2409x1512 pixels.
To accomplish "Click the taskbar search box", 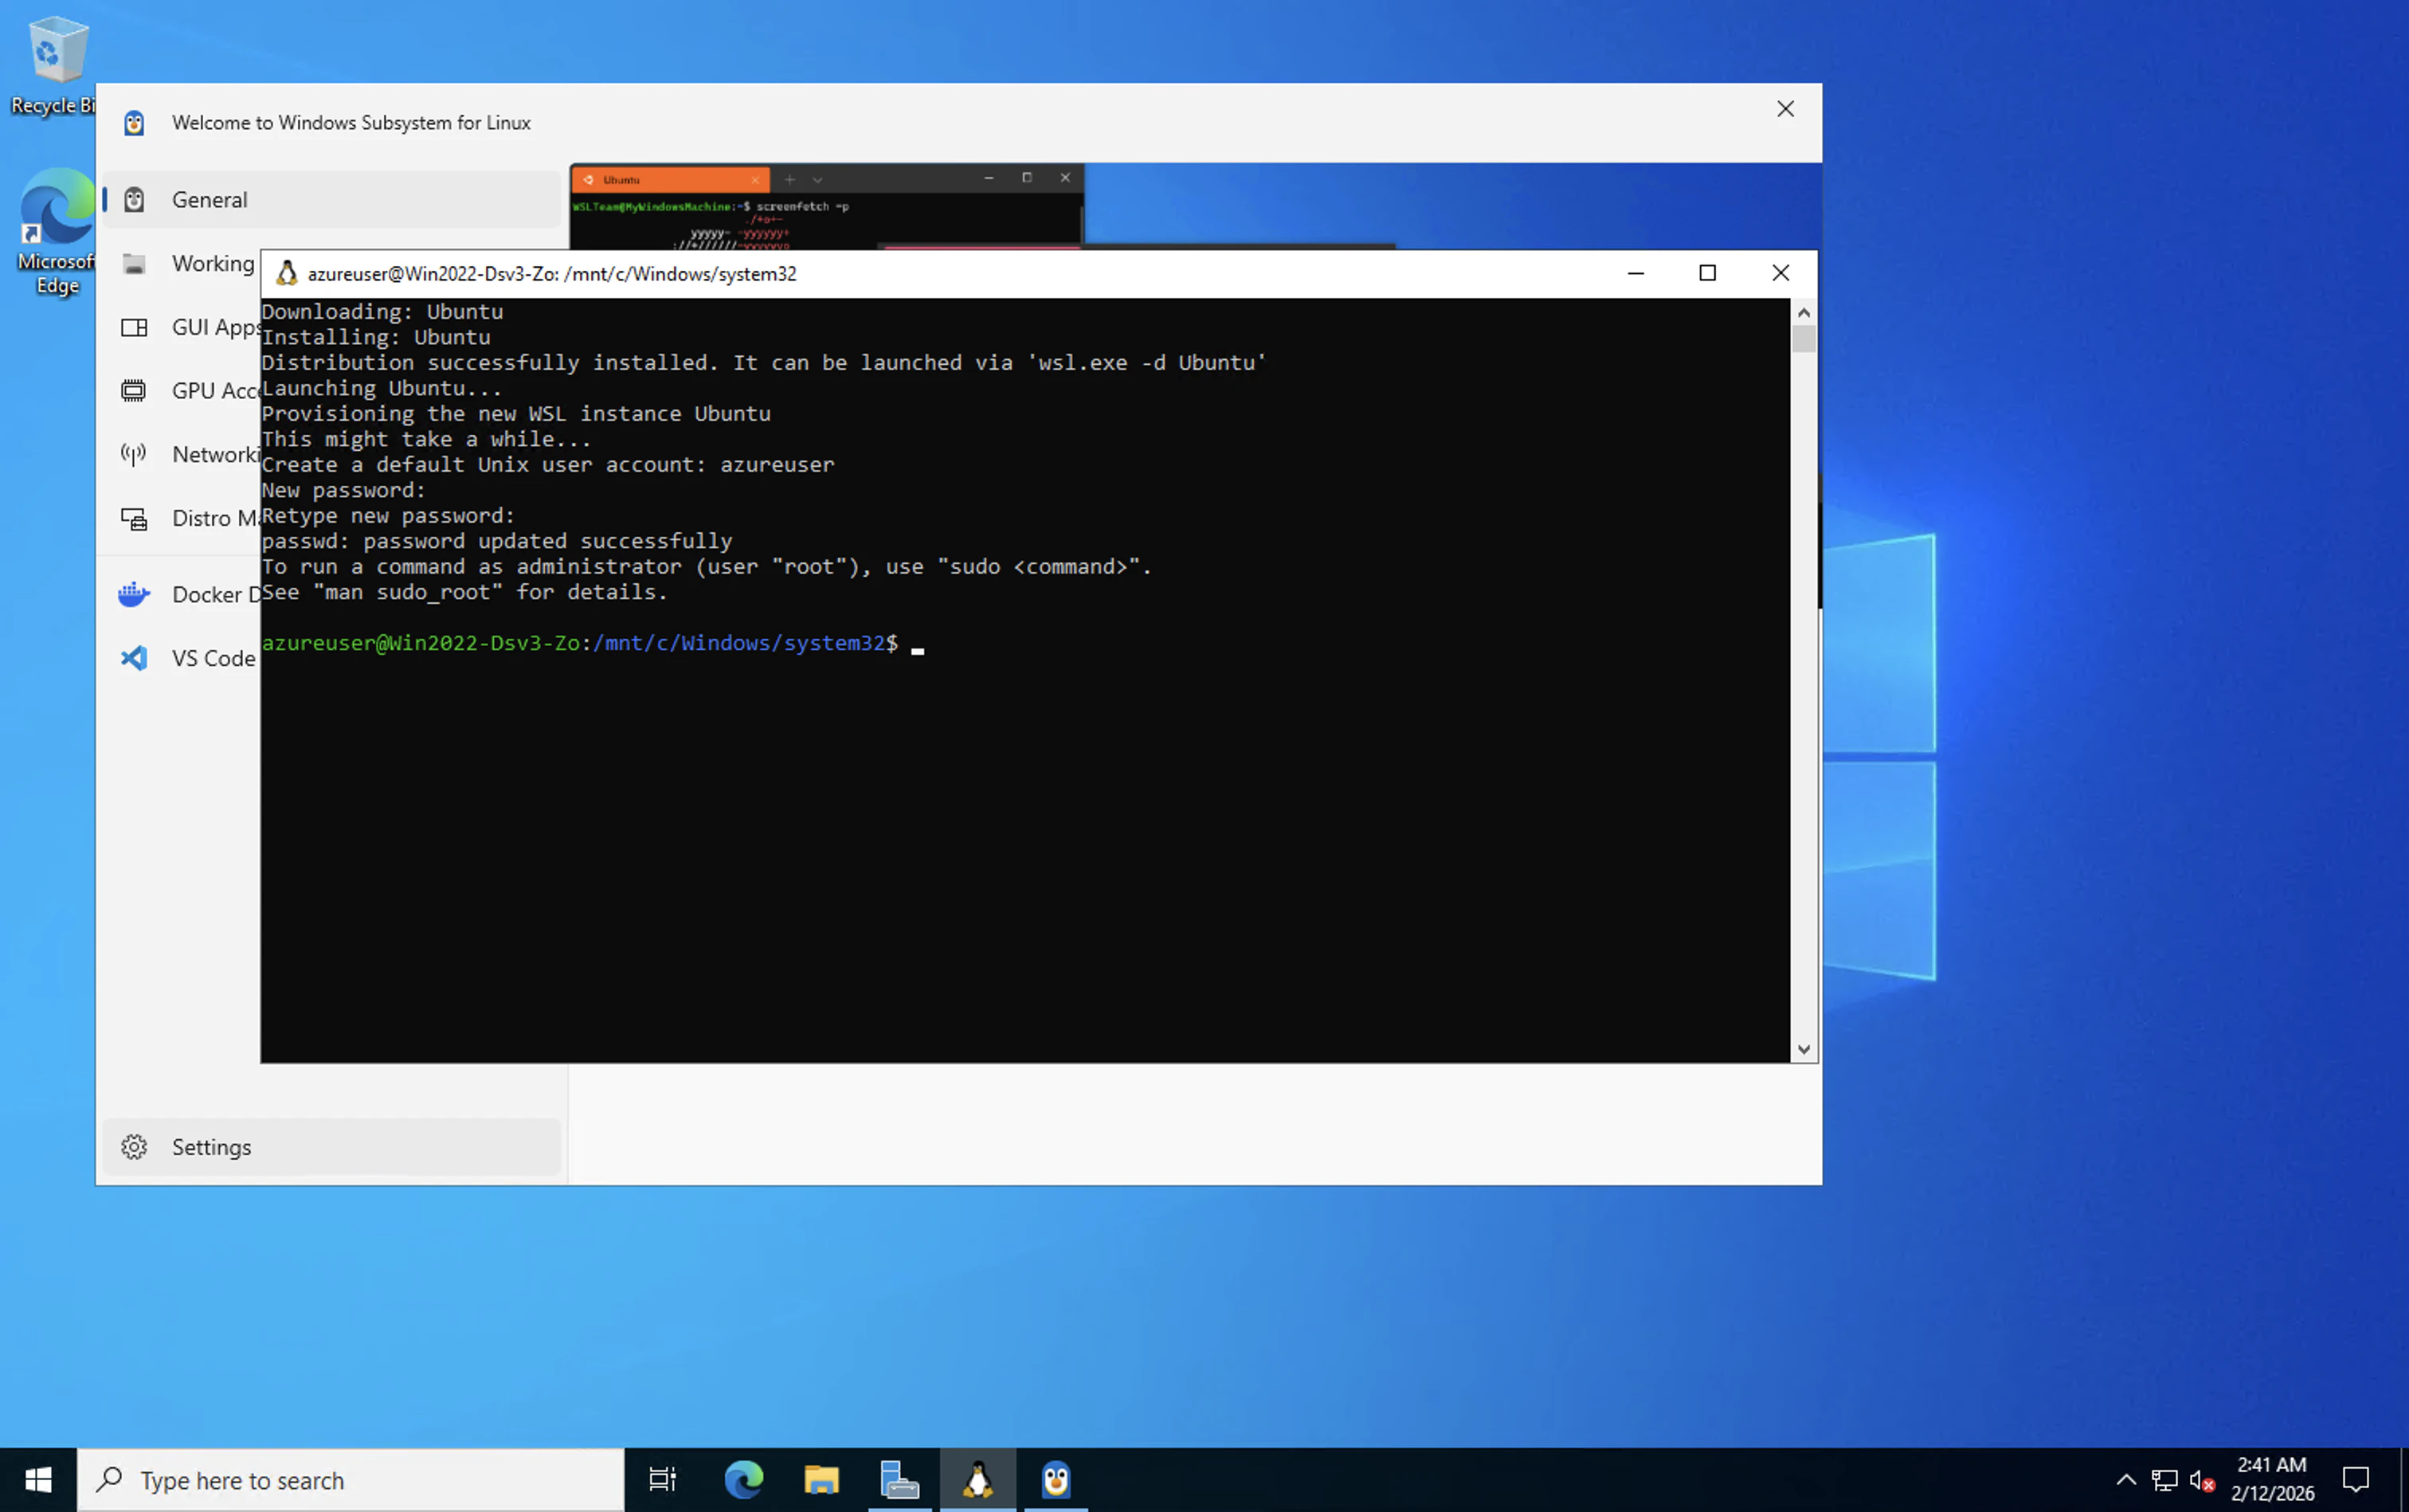I will [x=351, y=1480].
